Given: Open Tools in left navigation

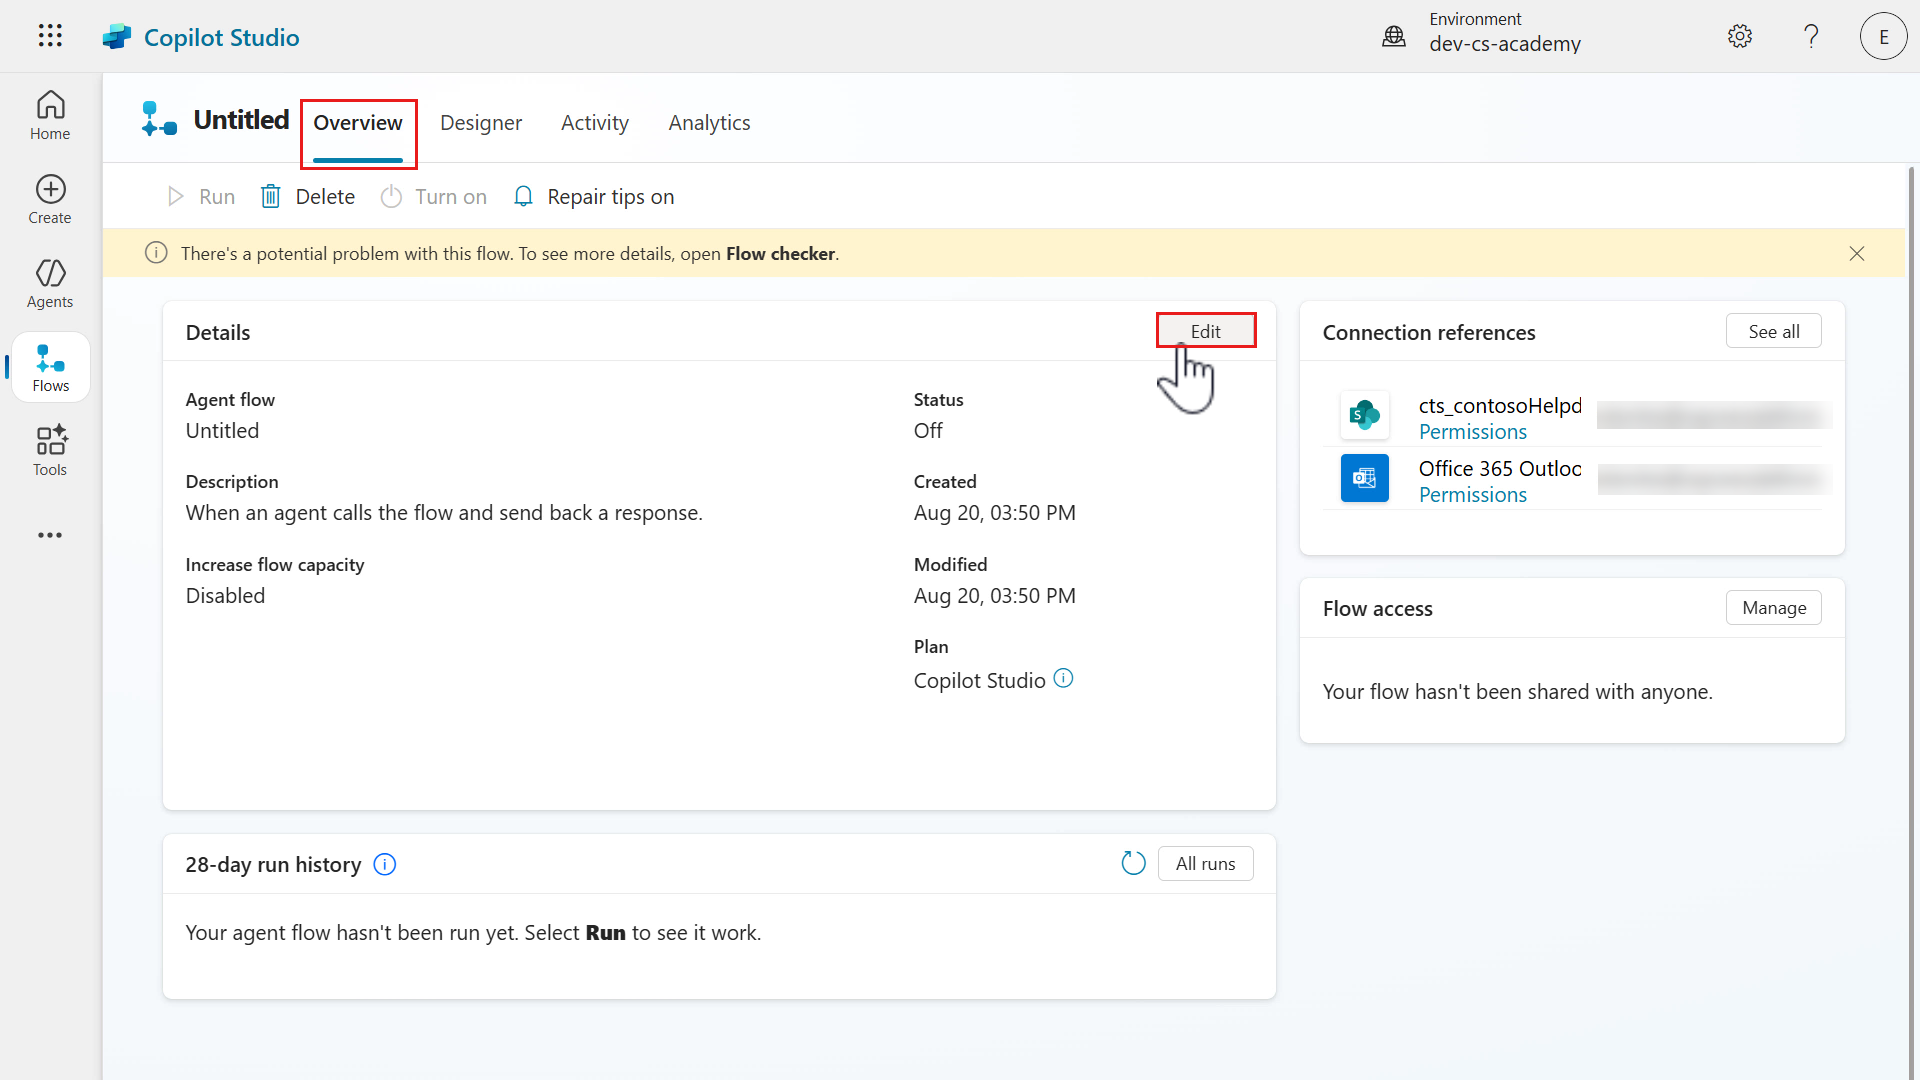Looking at the screenshot, I should (x=50, y=451).
